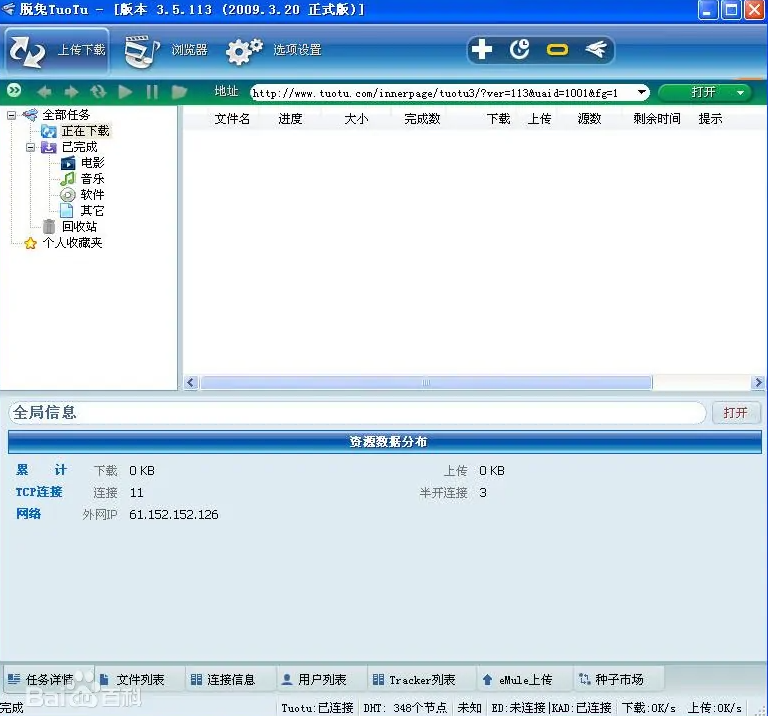
Task: Click the clock-shaped icon beside the plus
Action: point(519,49)
